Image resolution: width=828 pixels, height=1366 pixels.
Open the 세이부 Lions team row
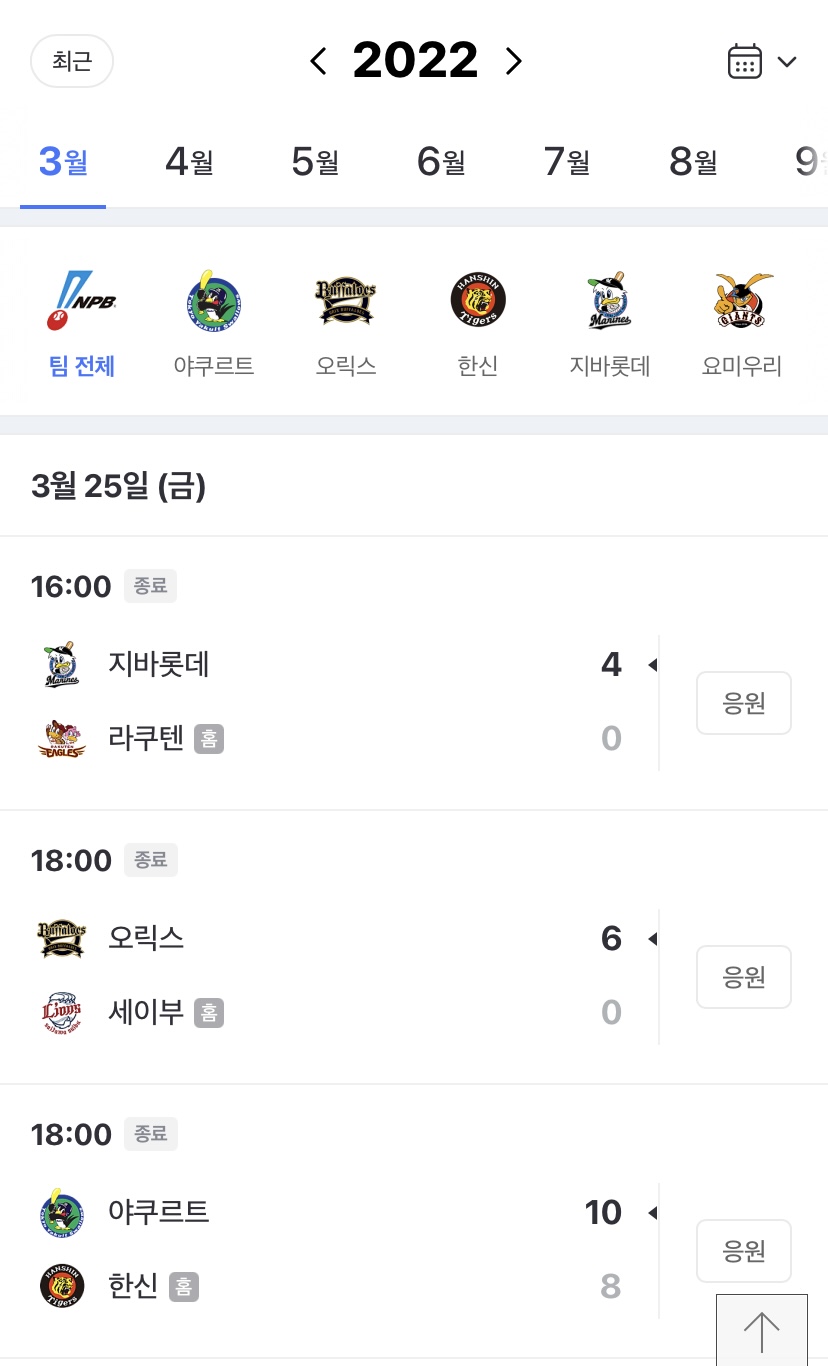146,1013
